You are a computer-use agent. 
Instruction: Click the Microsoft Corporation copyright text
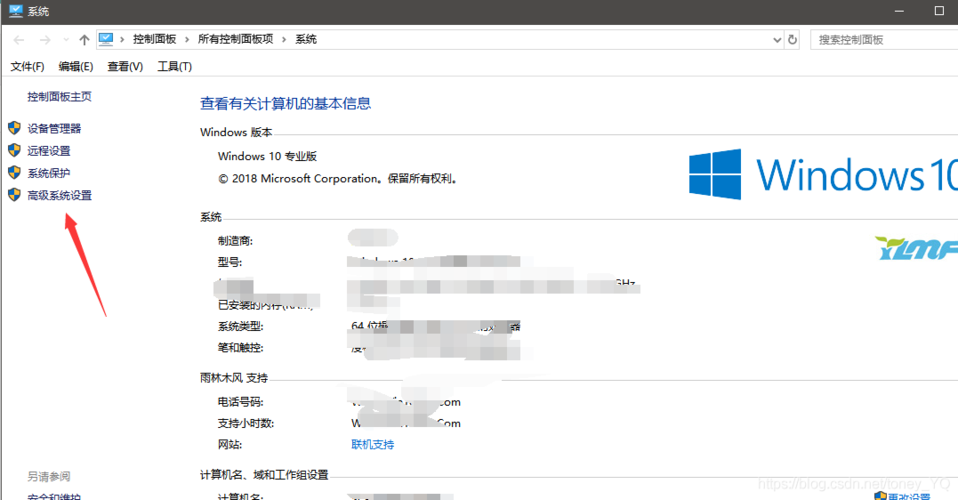(x=338, y=178)
